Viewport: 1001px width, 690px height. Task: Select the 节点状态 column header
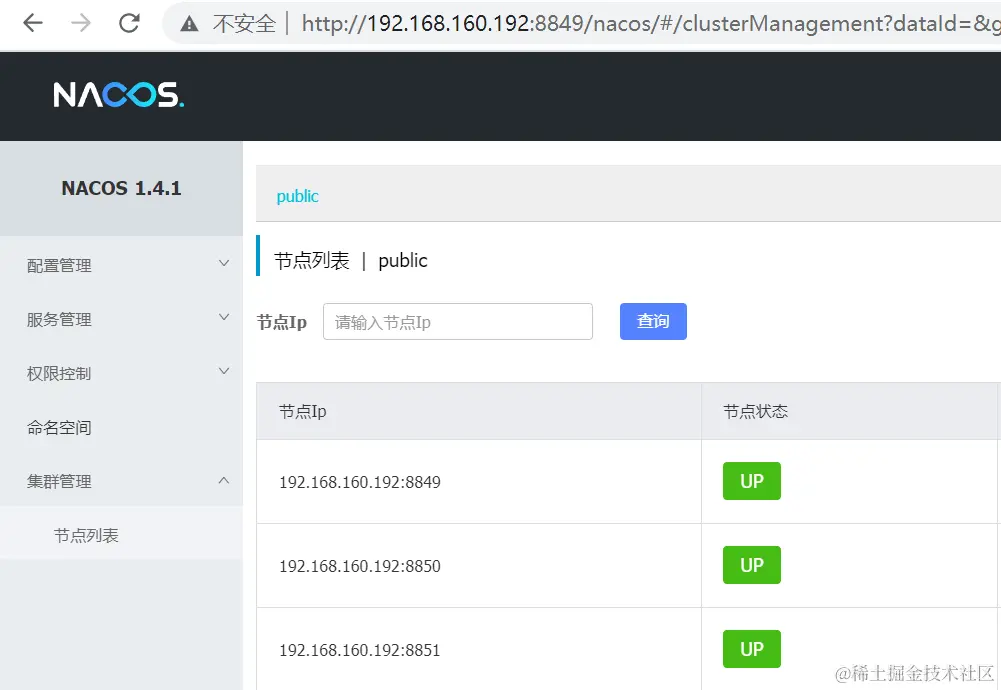pyautogui.click(x=755, y=411)
